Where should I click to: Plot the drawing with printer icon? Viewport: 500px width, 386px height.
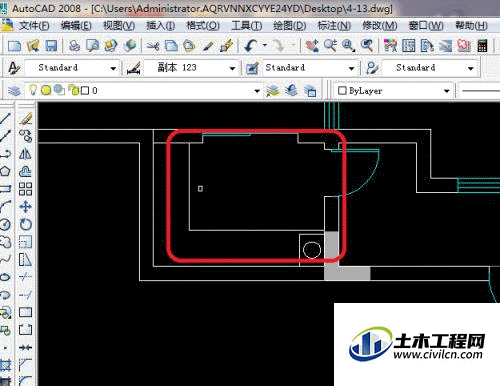click(x=74, y=46)
